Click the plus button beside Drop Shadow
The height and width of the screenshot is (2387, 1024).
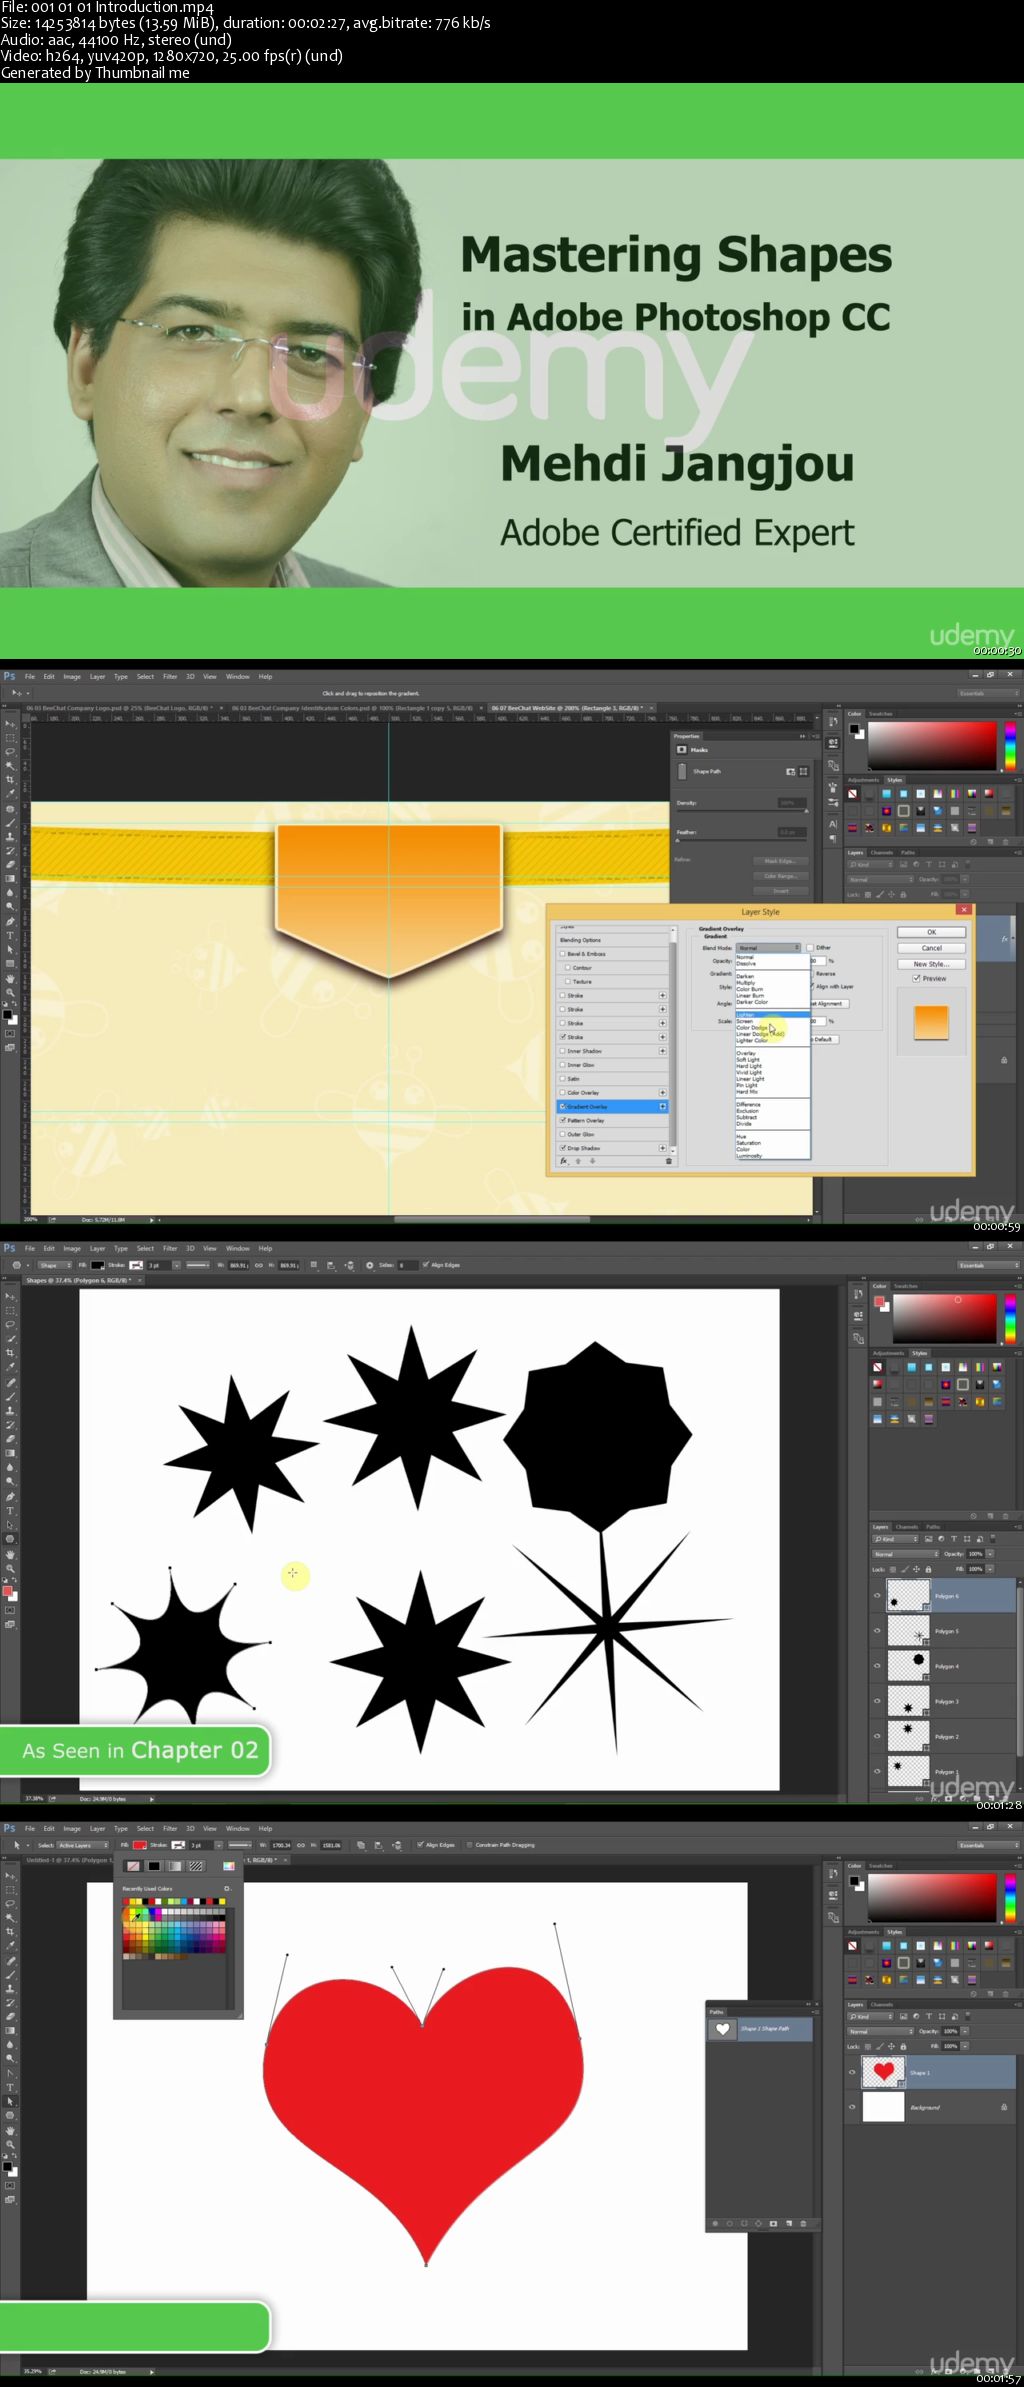point(662,1148)
